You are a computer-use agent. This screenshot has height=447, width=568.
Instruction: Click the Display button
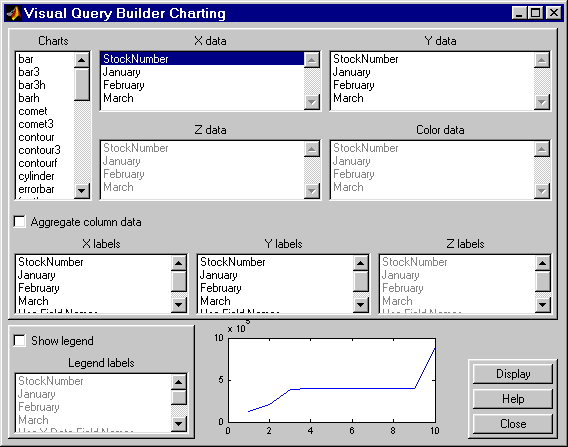pyautogui.click(x=513, y=374)
